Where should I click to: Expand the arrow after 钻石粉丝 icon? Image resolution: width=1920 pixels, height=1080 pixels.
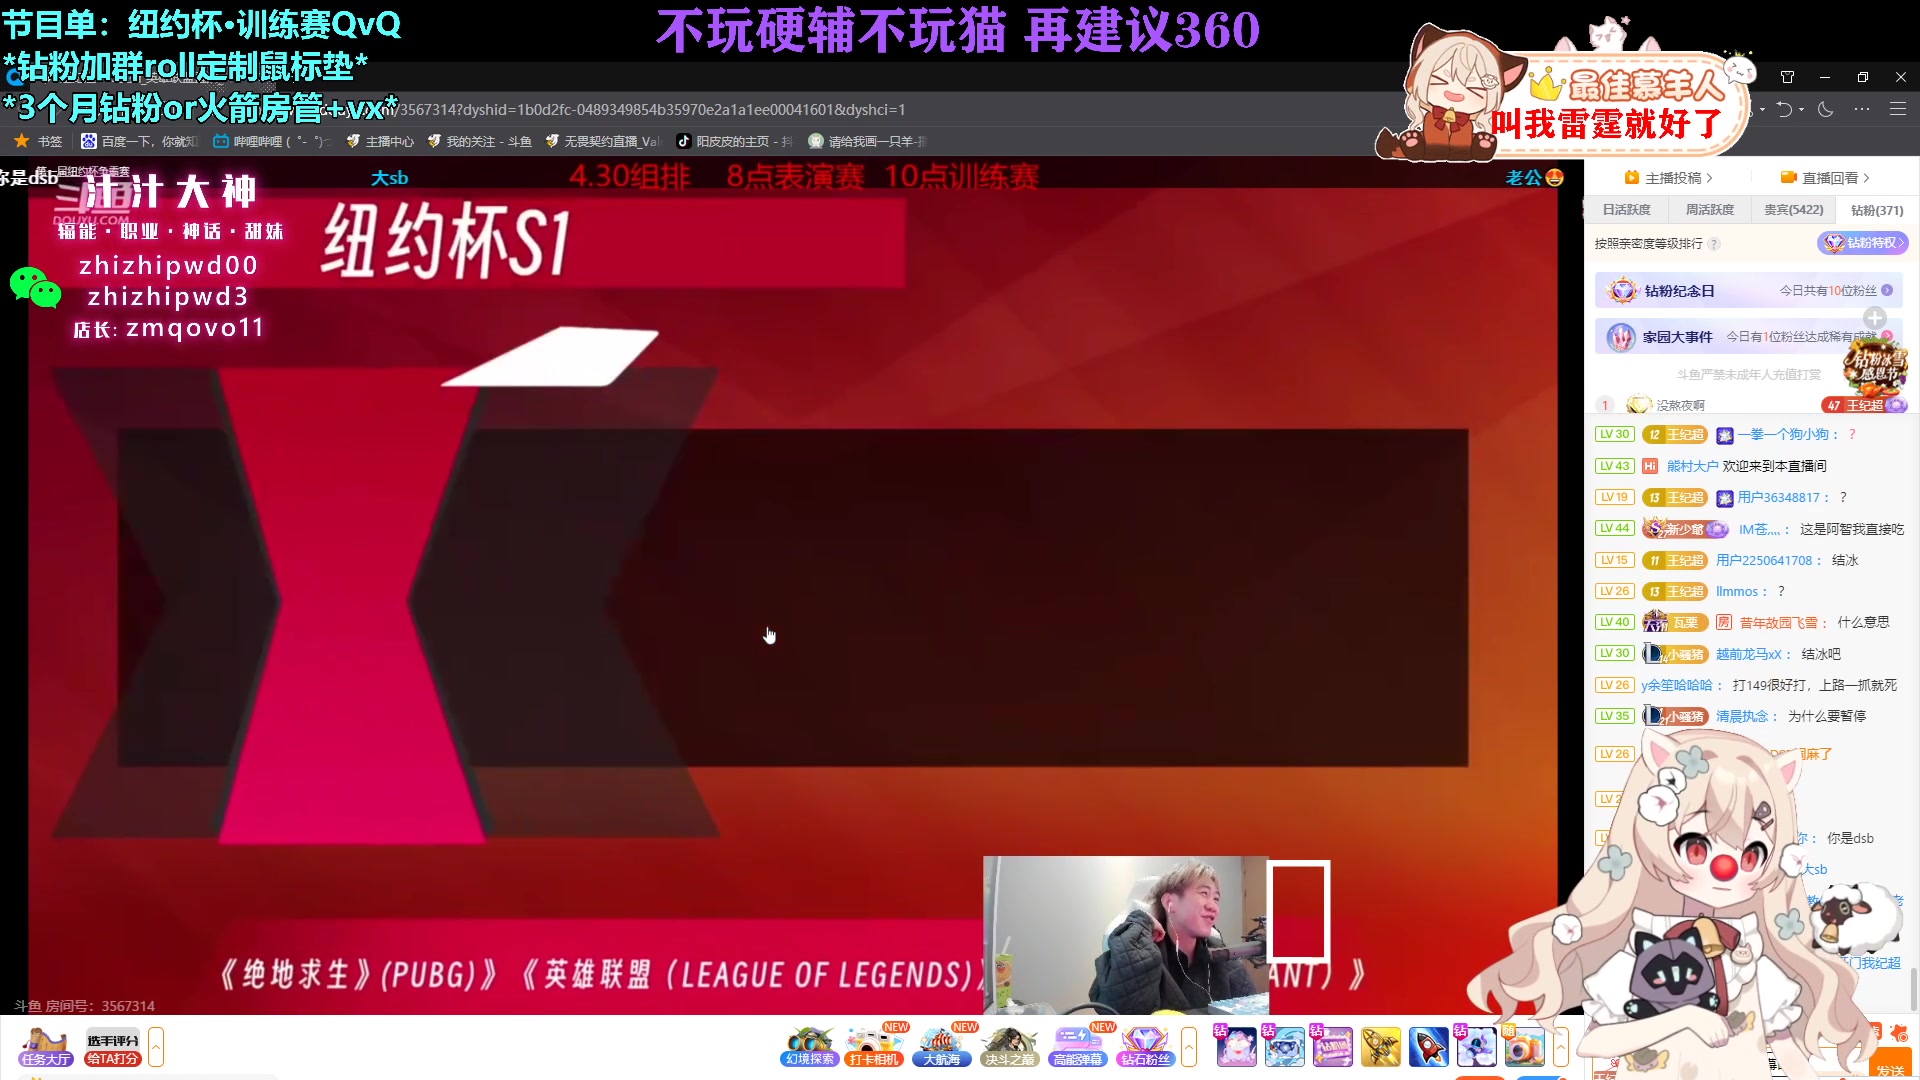click(1189, 1047)
